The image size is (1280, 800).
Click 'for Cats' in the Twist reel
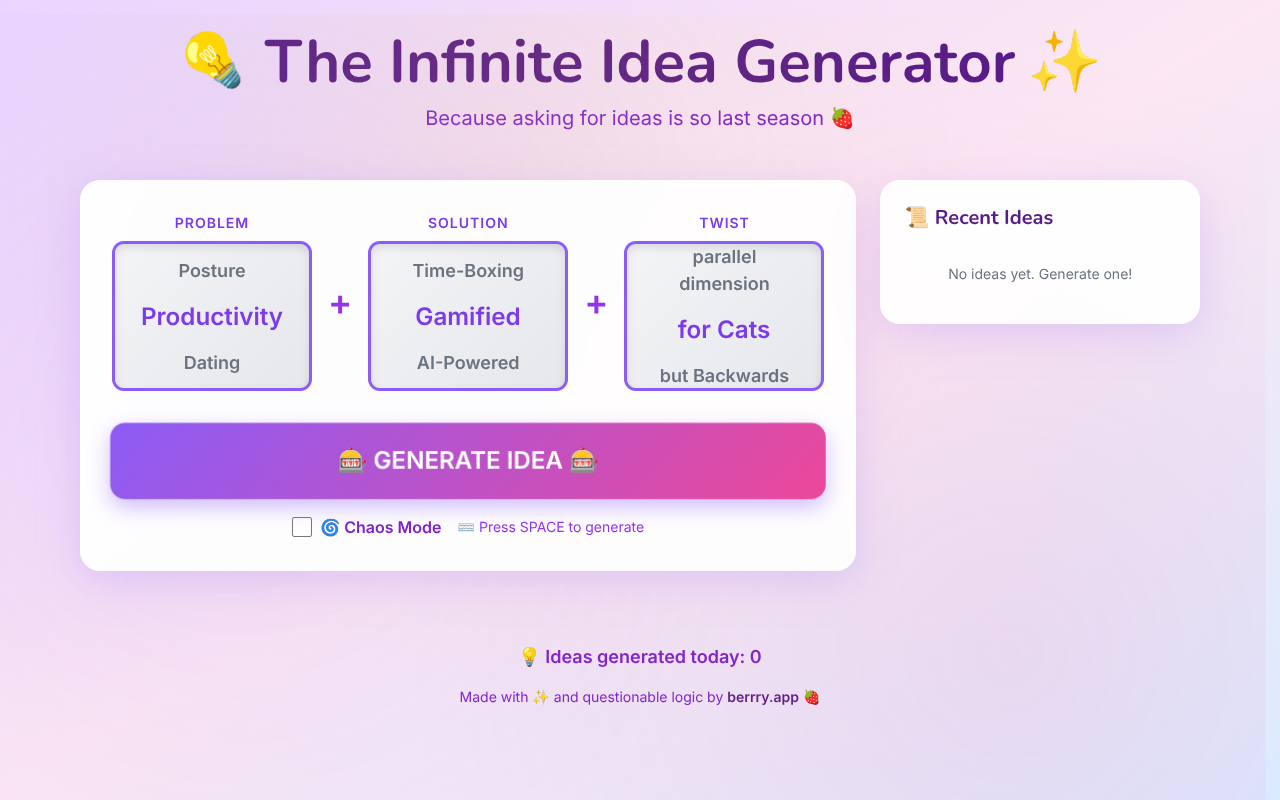[x=723, y=329]
